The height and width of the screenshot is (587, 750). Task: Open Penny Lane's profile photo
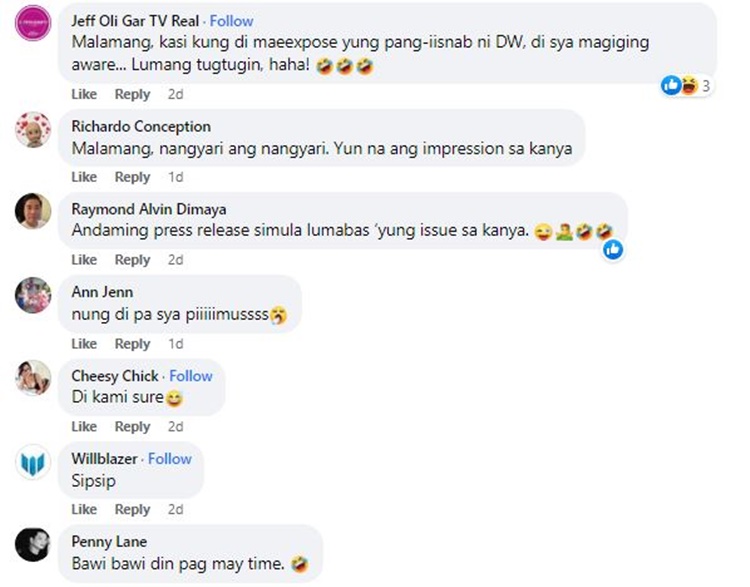pyautogui.click(x=33, y=545)
